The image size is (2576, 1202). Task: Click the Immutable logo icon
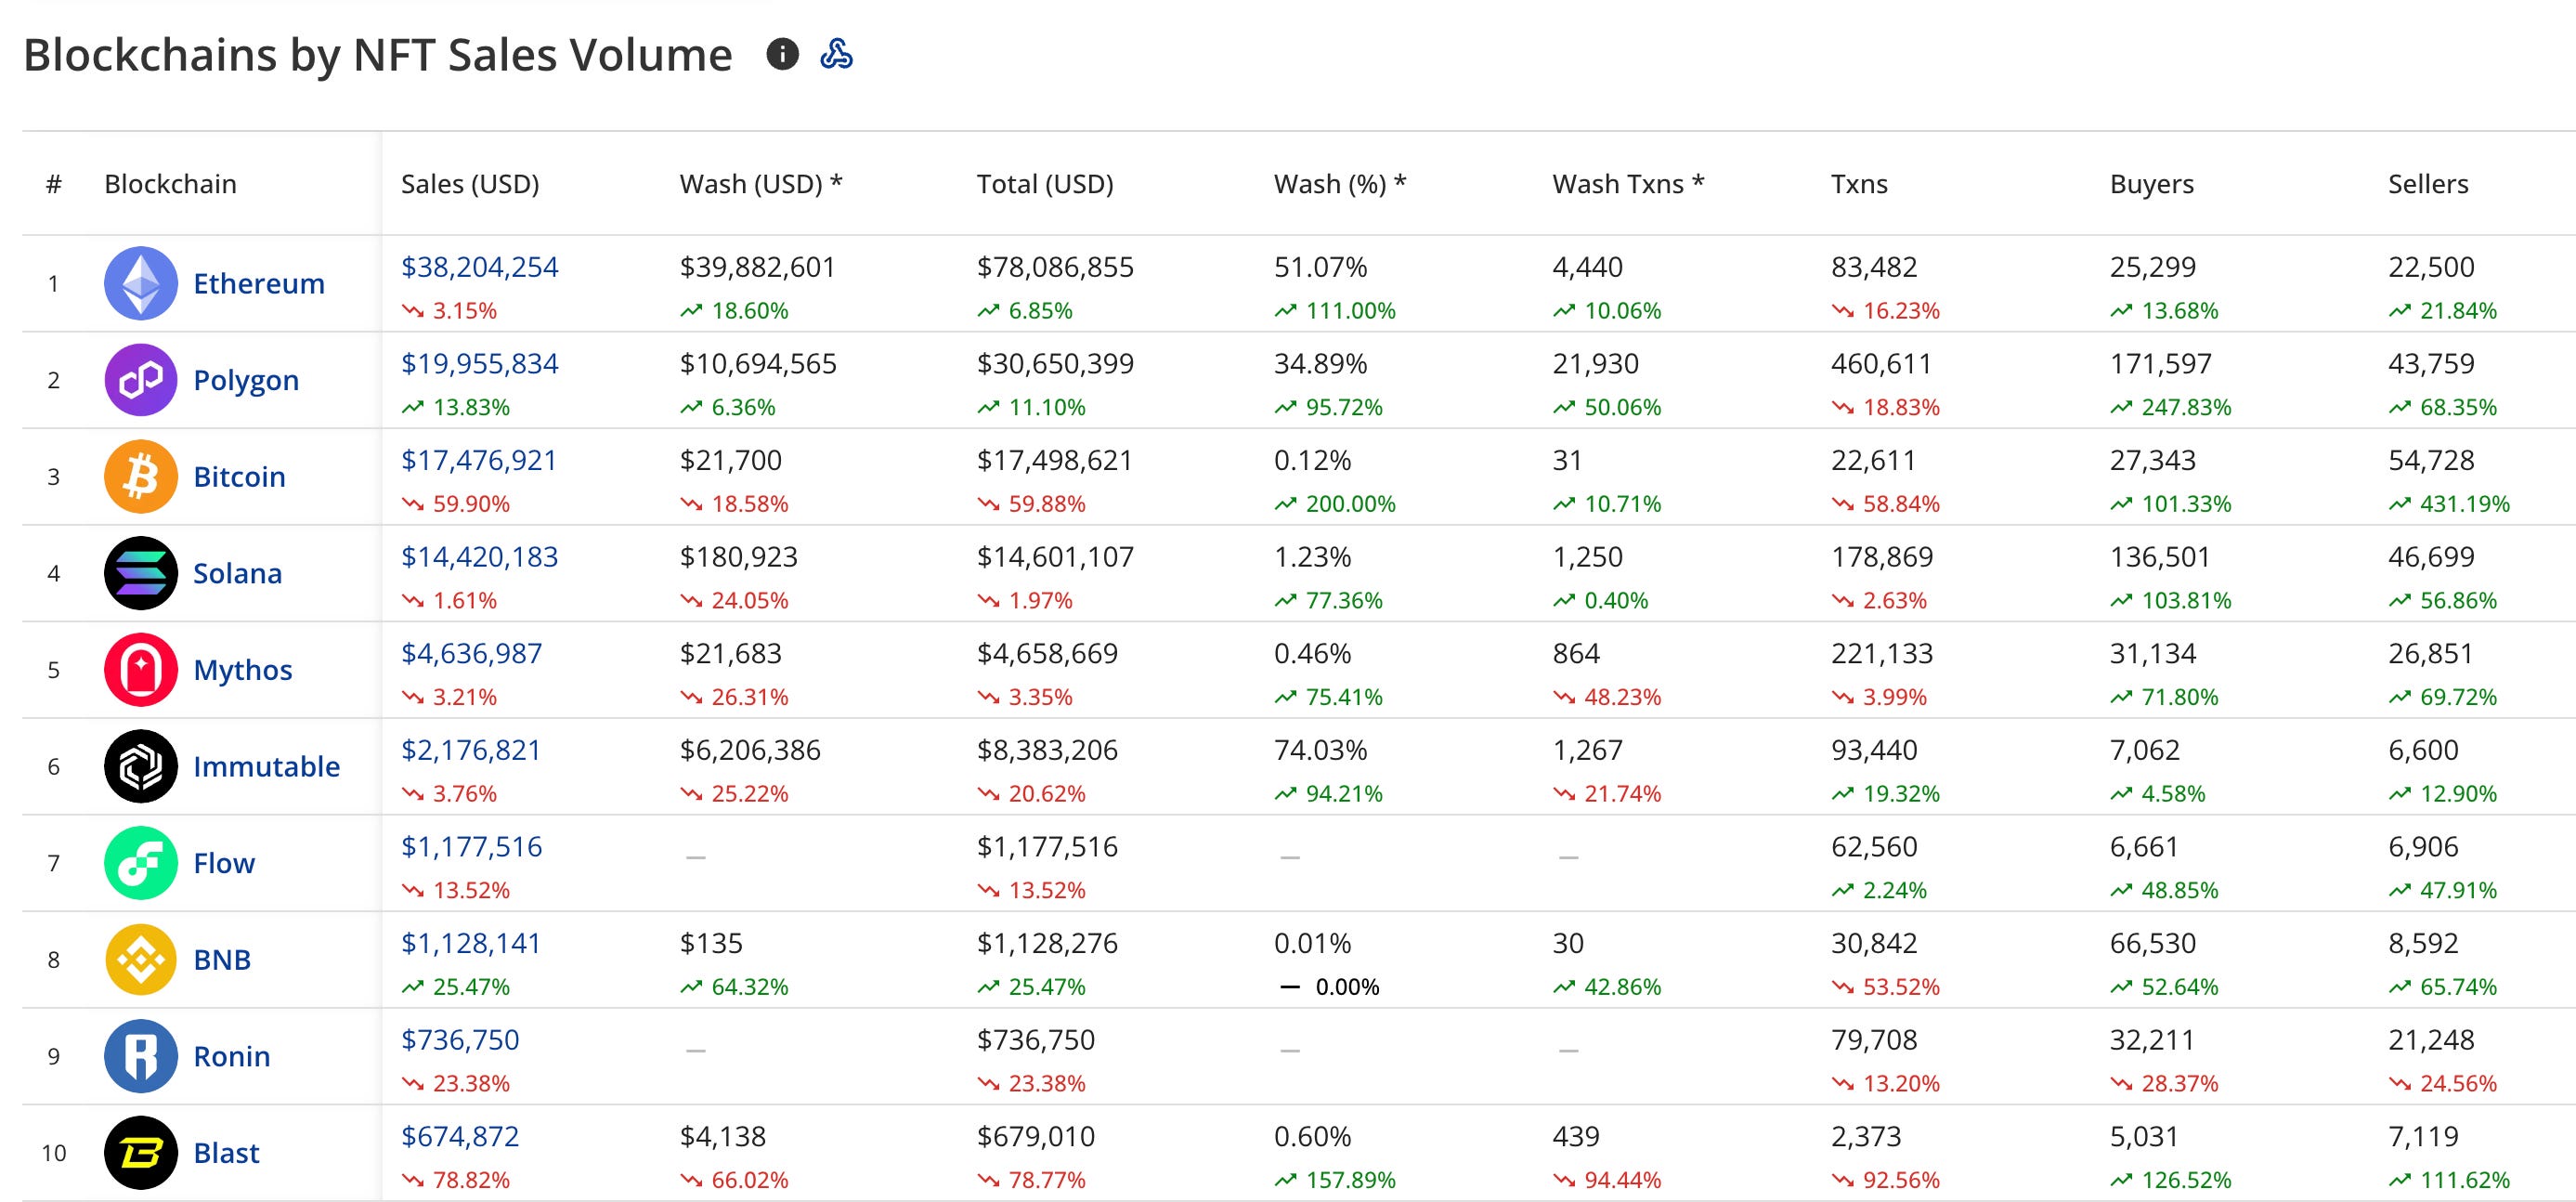pyautogui.click(x=141, y=766)
